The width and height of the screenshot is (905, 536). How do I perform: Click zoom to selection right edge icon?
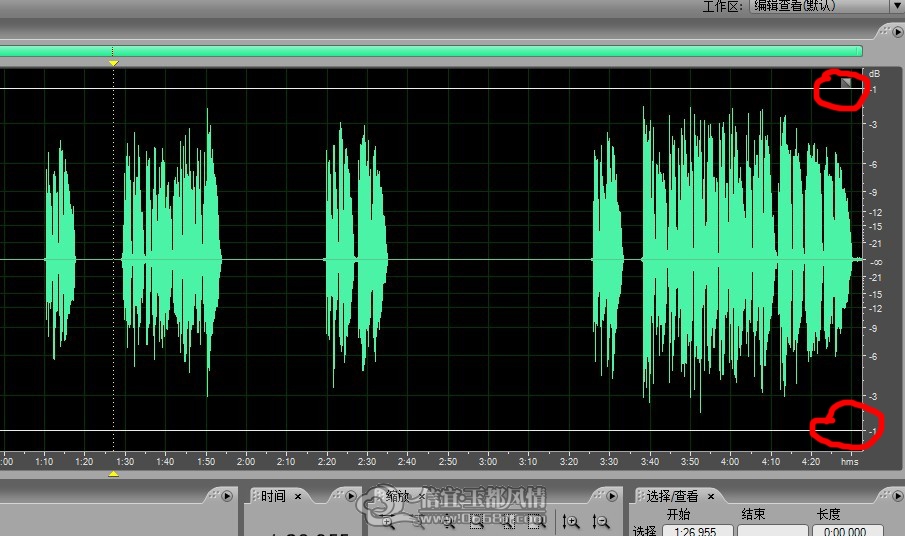click(535, 522)
